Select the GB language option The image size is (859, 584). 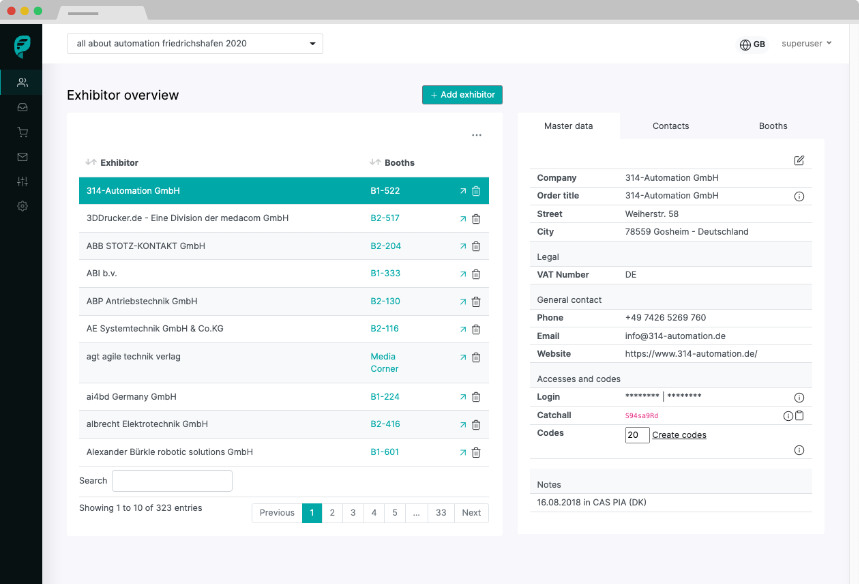coord(759,44)
